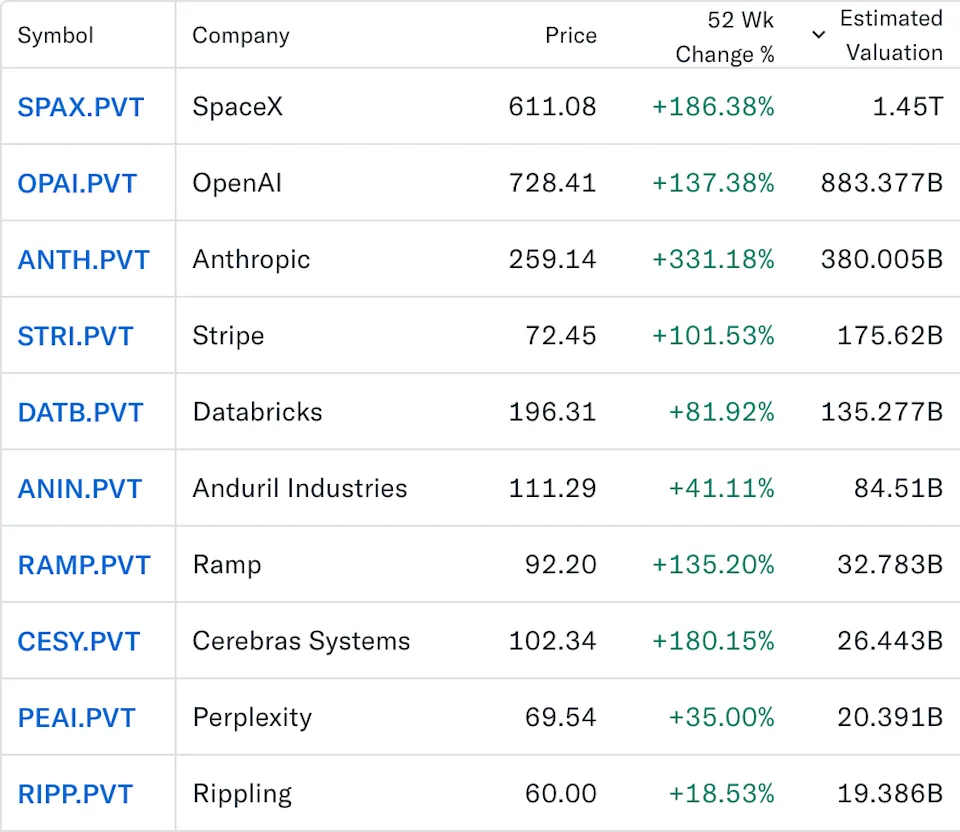The width and height of the screenshot is (960, 832).
Task: Click the Symbol column header
Action: (55, 36)
